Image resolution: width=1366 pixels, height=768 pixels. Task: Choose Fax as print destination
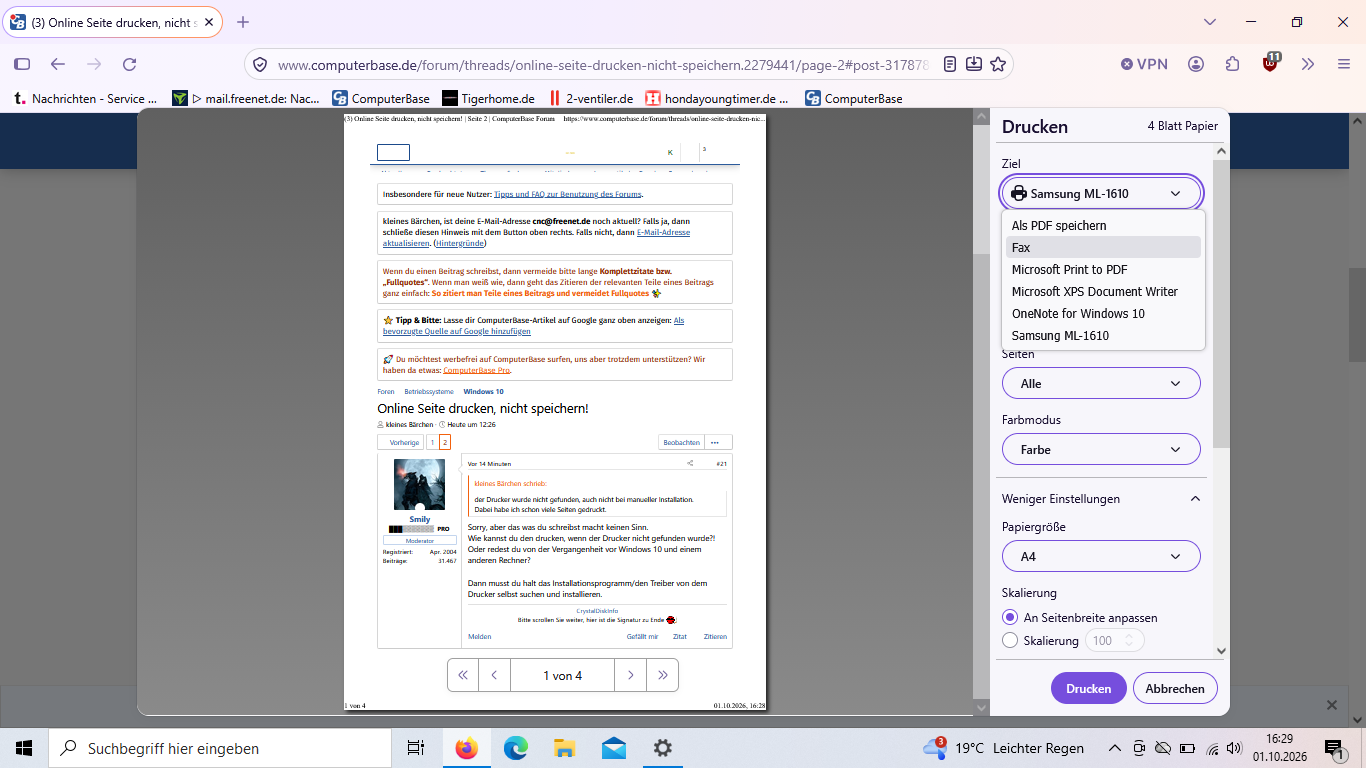tap(1103, 247)
